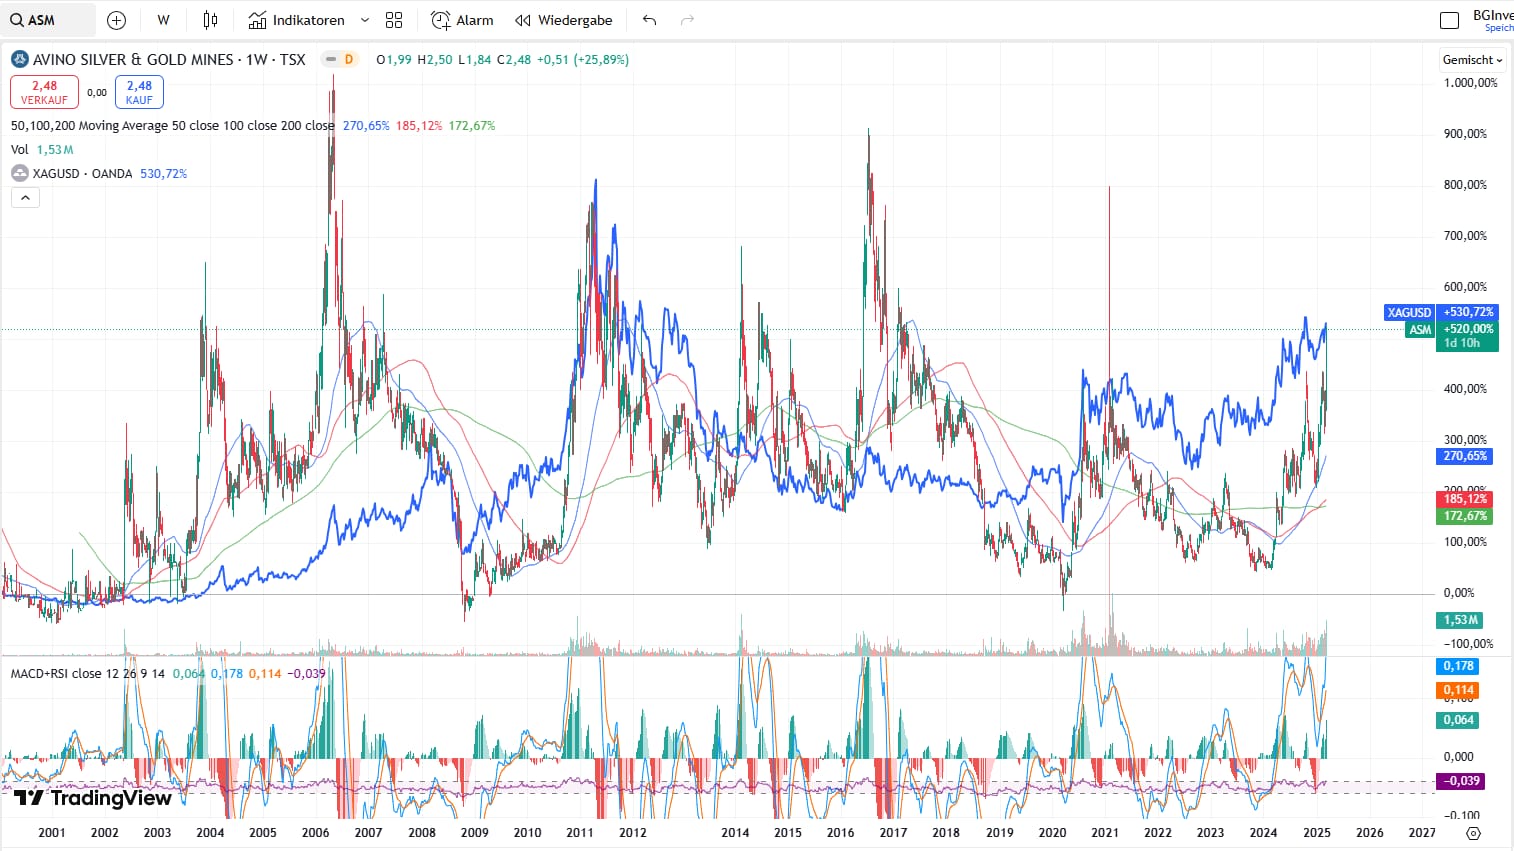Click the Avino logo in the chart legend

(19, 59)
